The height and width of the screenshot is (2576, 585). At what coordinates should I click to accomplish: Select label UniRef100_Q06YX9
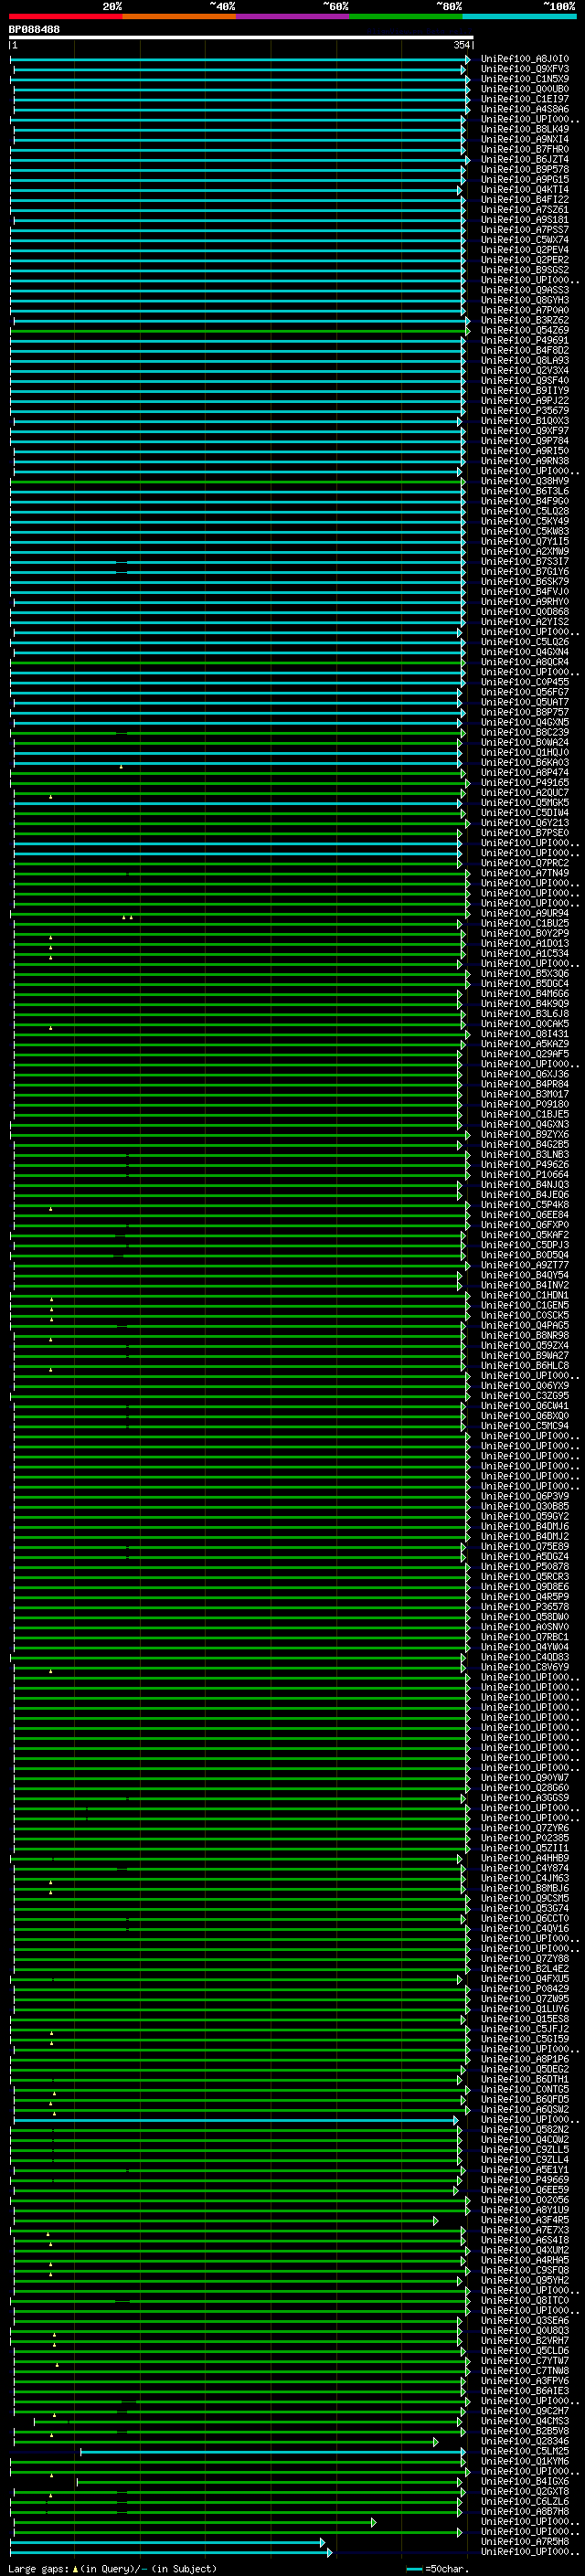(x=525, y=1386)
